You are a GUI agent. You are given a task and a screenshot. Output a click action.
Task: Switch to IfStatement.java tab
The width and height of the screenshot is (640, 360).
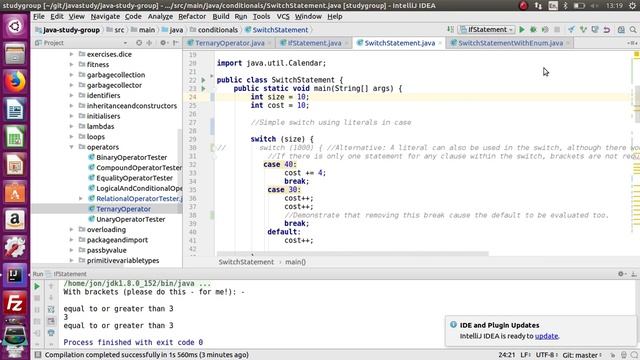(x=314, y=43)
